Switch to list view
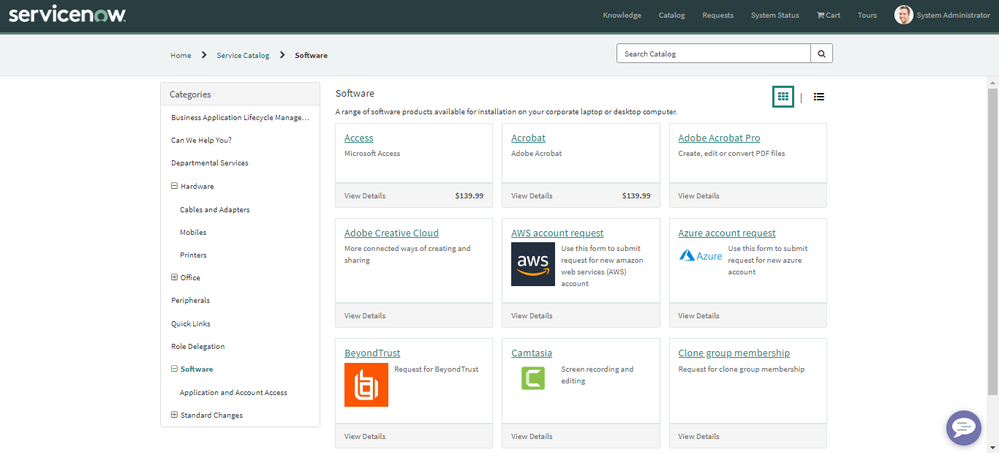The width and height of the screenshot is (999, 453). (819, 97)
